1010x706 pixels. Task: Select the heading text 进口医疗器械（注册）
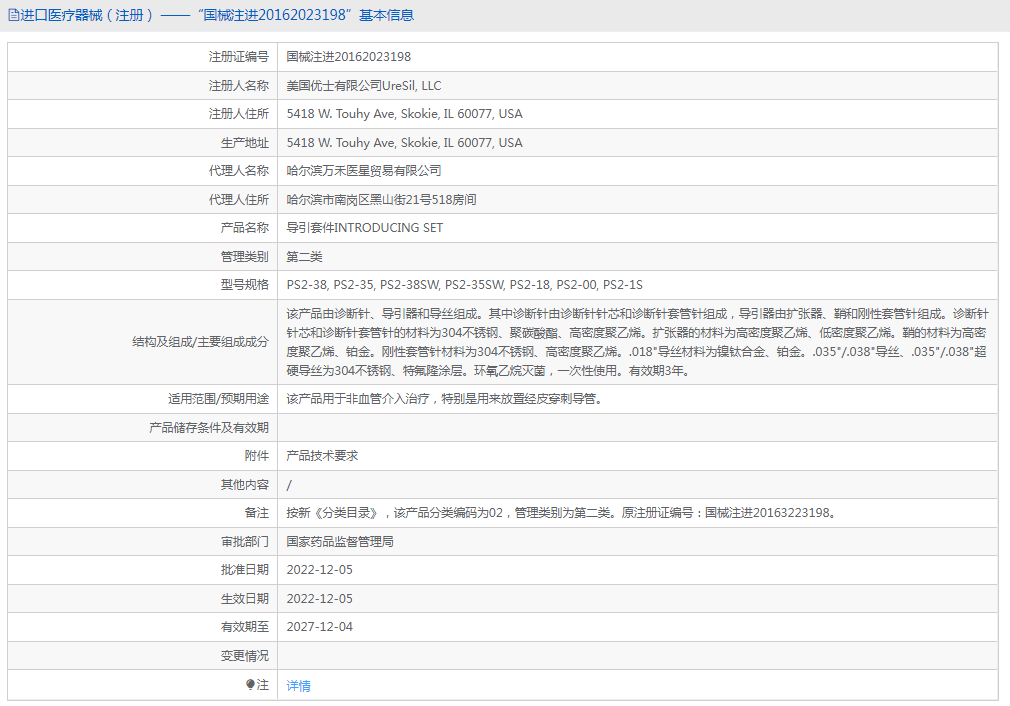[x=87, y=15]
